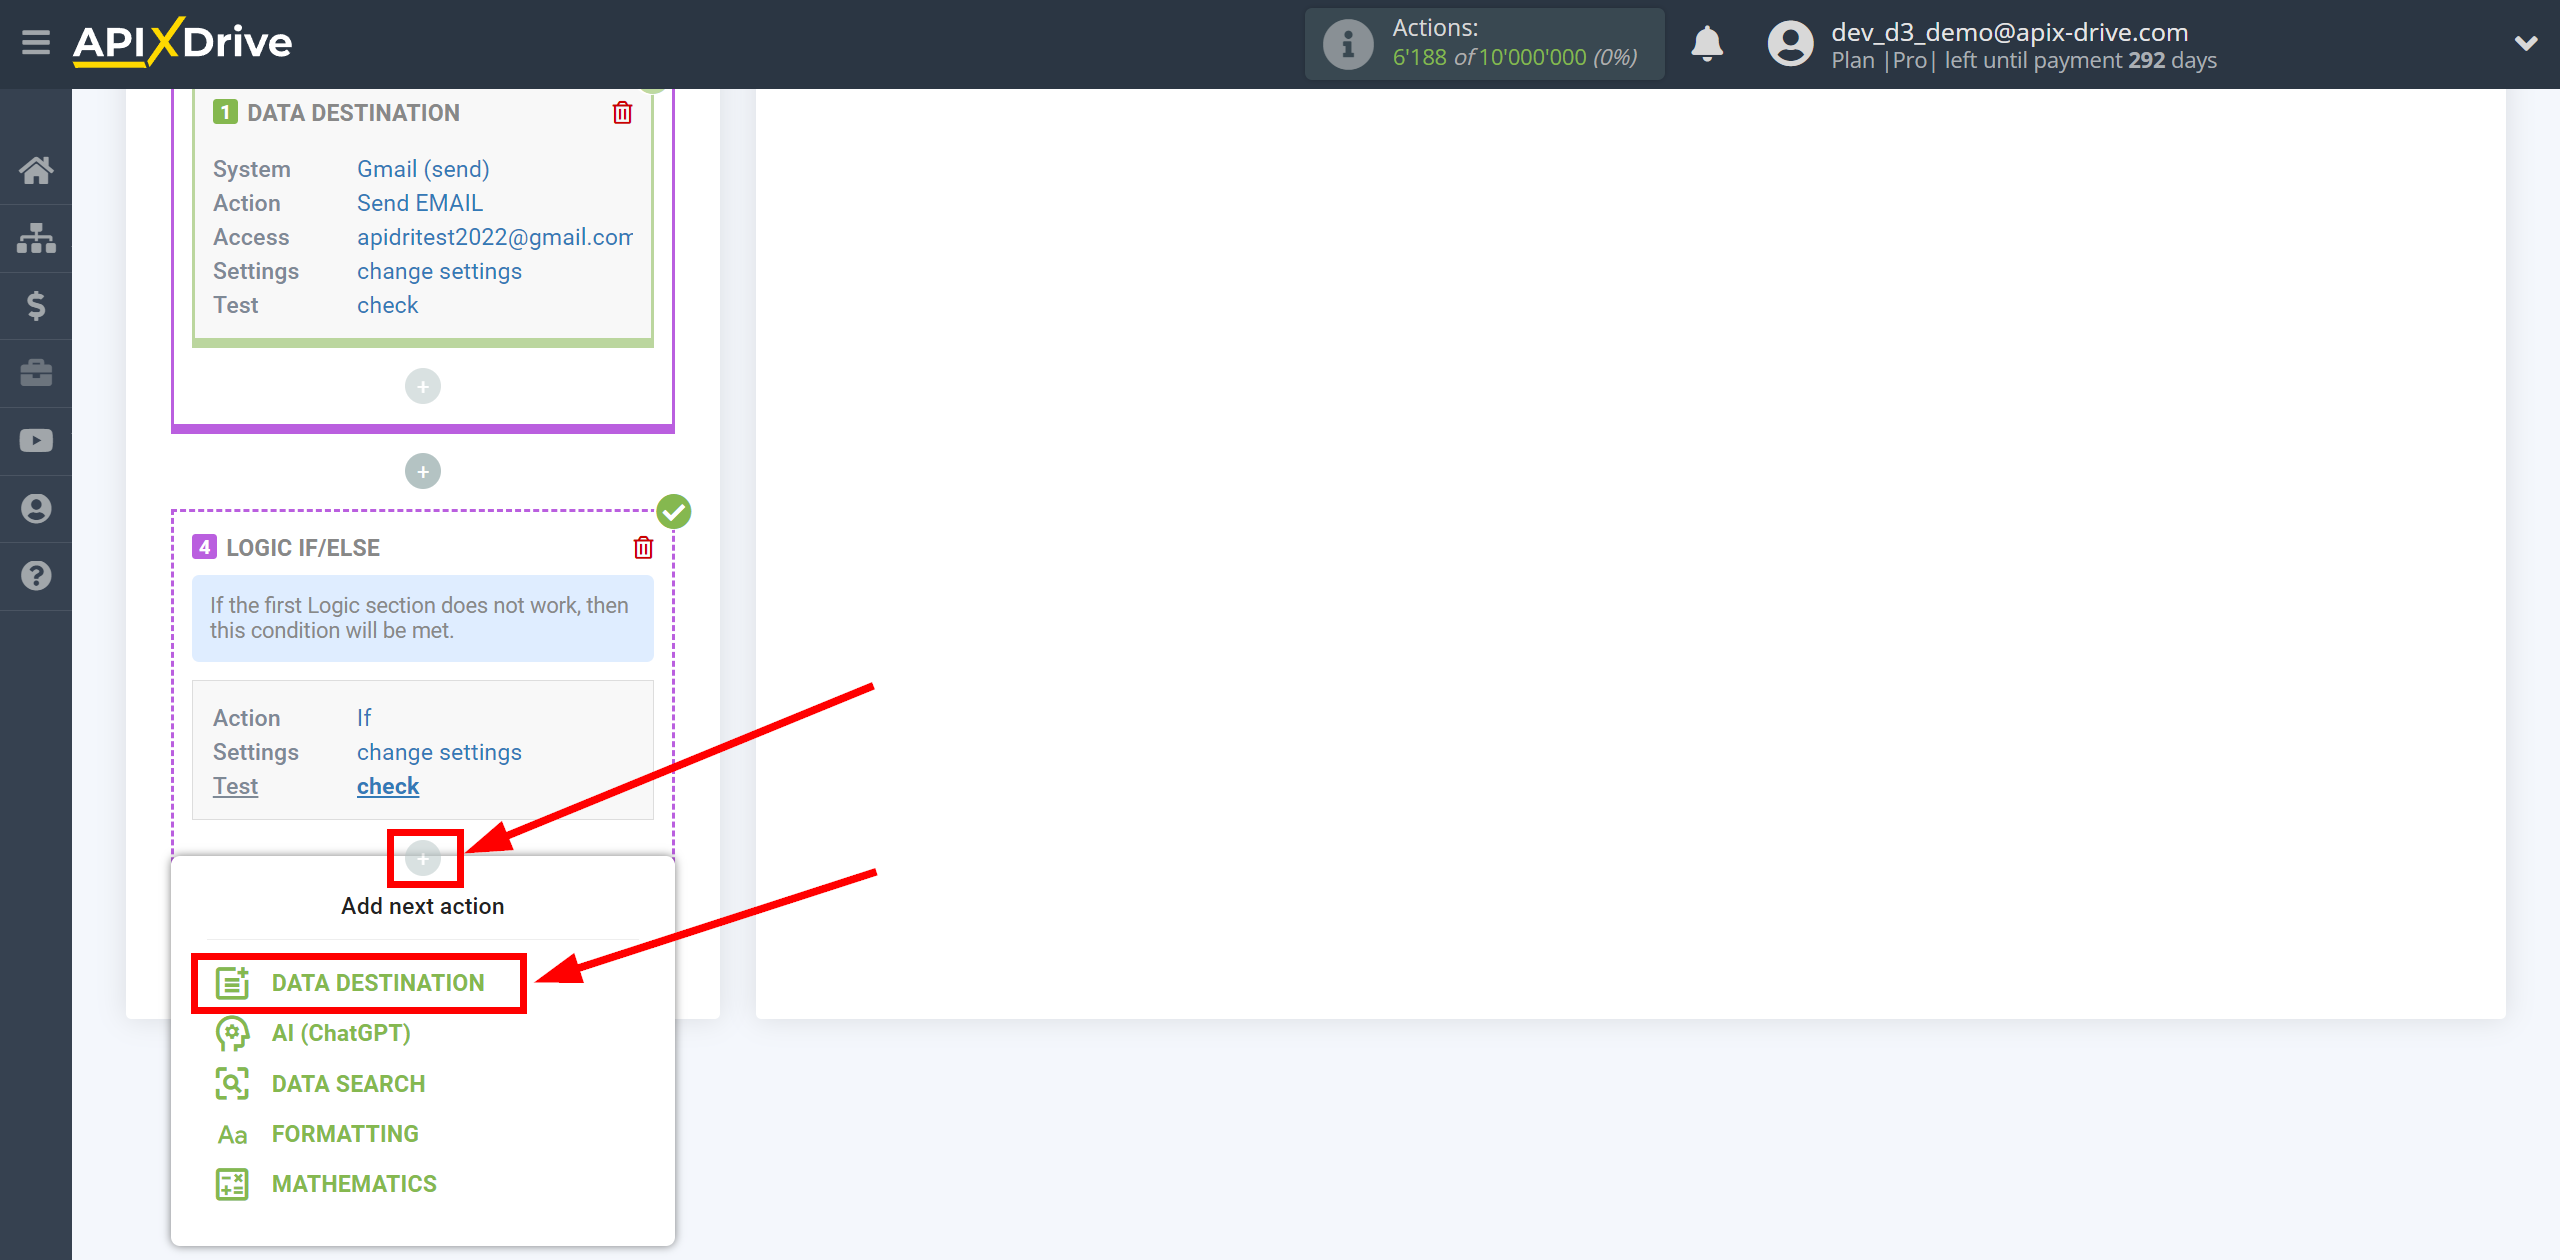Click the plus connector between workflow nodes

point(423,854)
